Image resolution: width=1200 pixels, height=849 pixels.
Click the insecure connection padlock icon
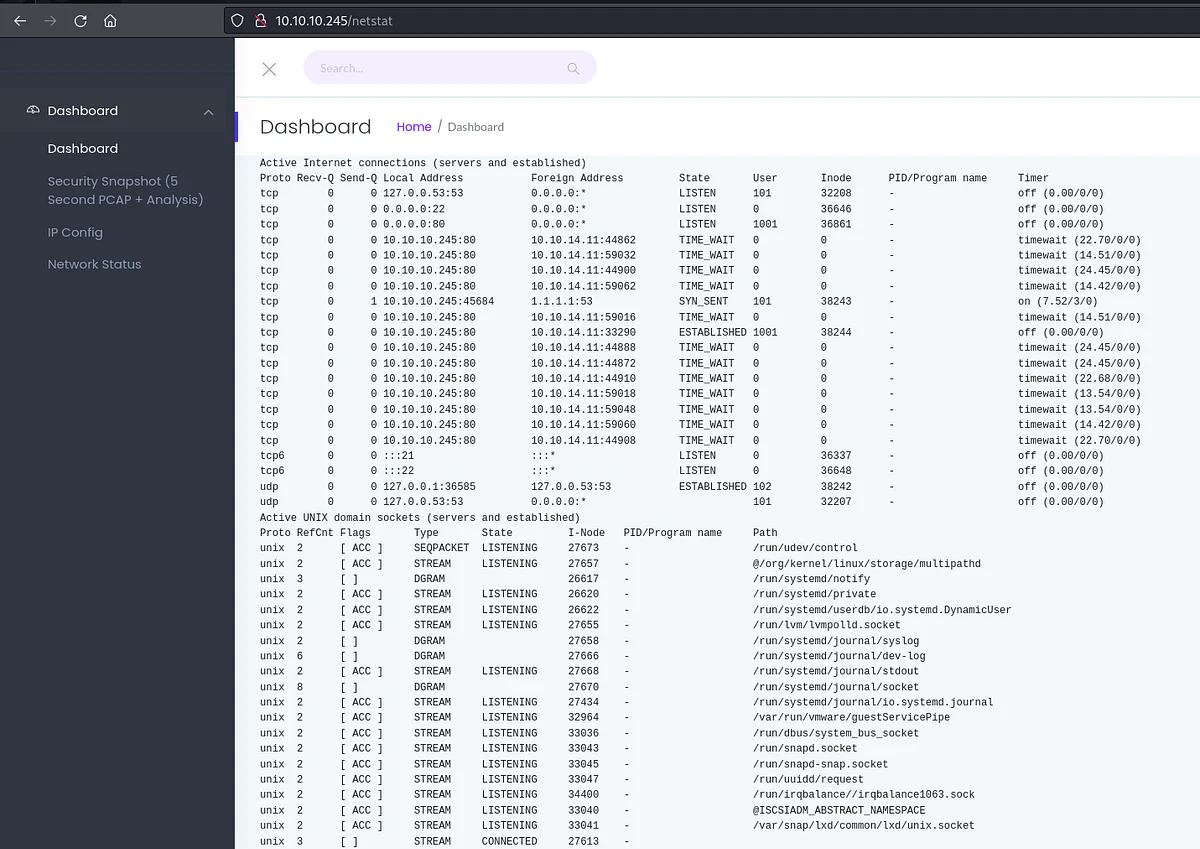pos(260,20)
